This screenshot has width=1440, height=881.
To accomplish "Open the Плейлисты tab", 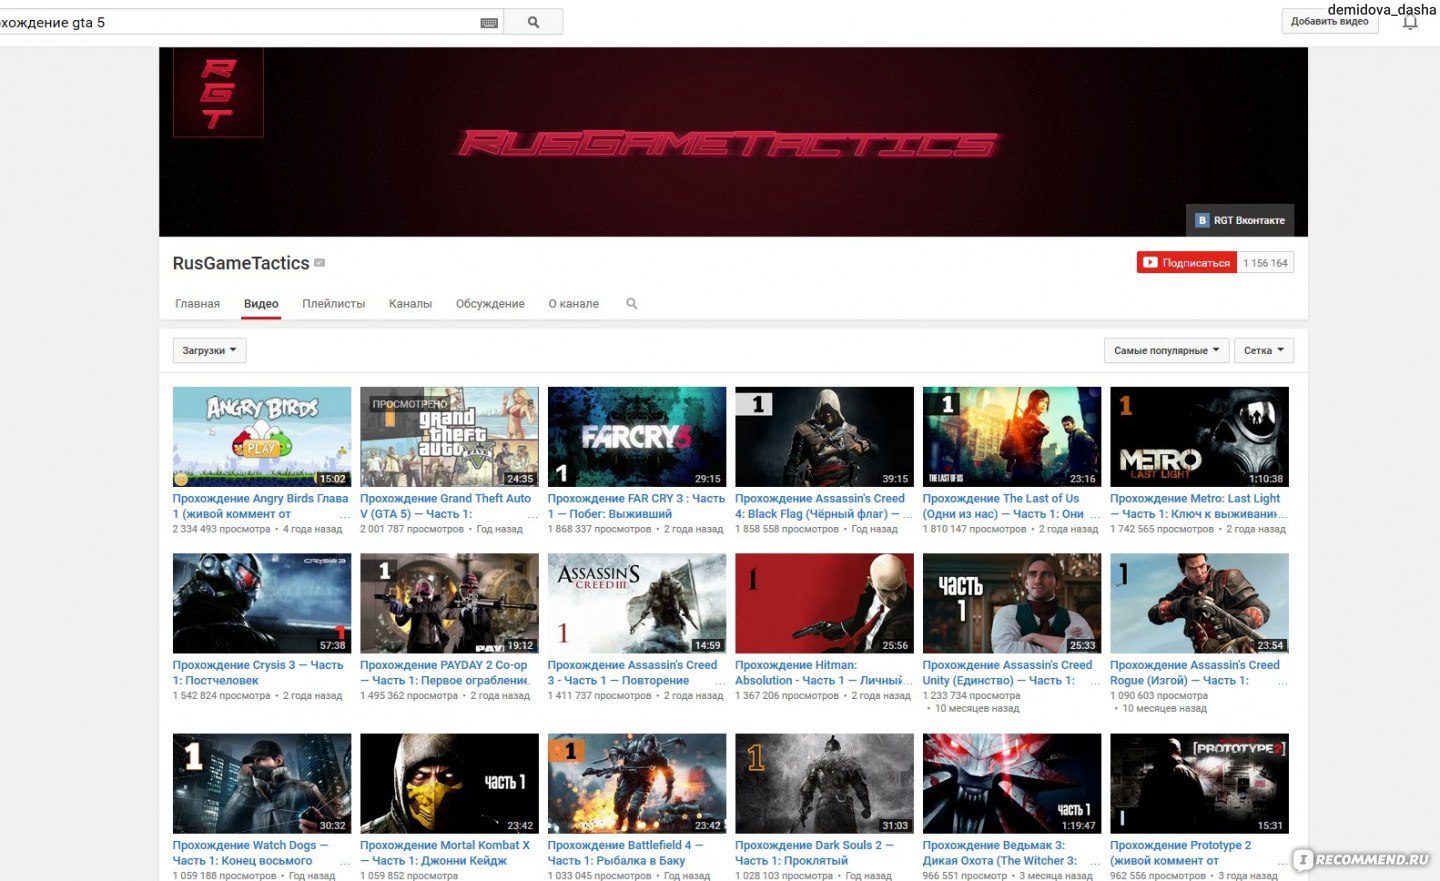I will click(334, 304).
